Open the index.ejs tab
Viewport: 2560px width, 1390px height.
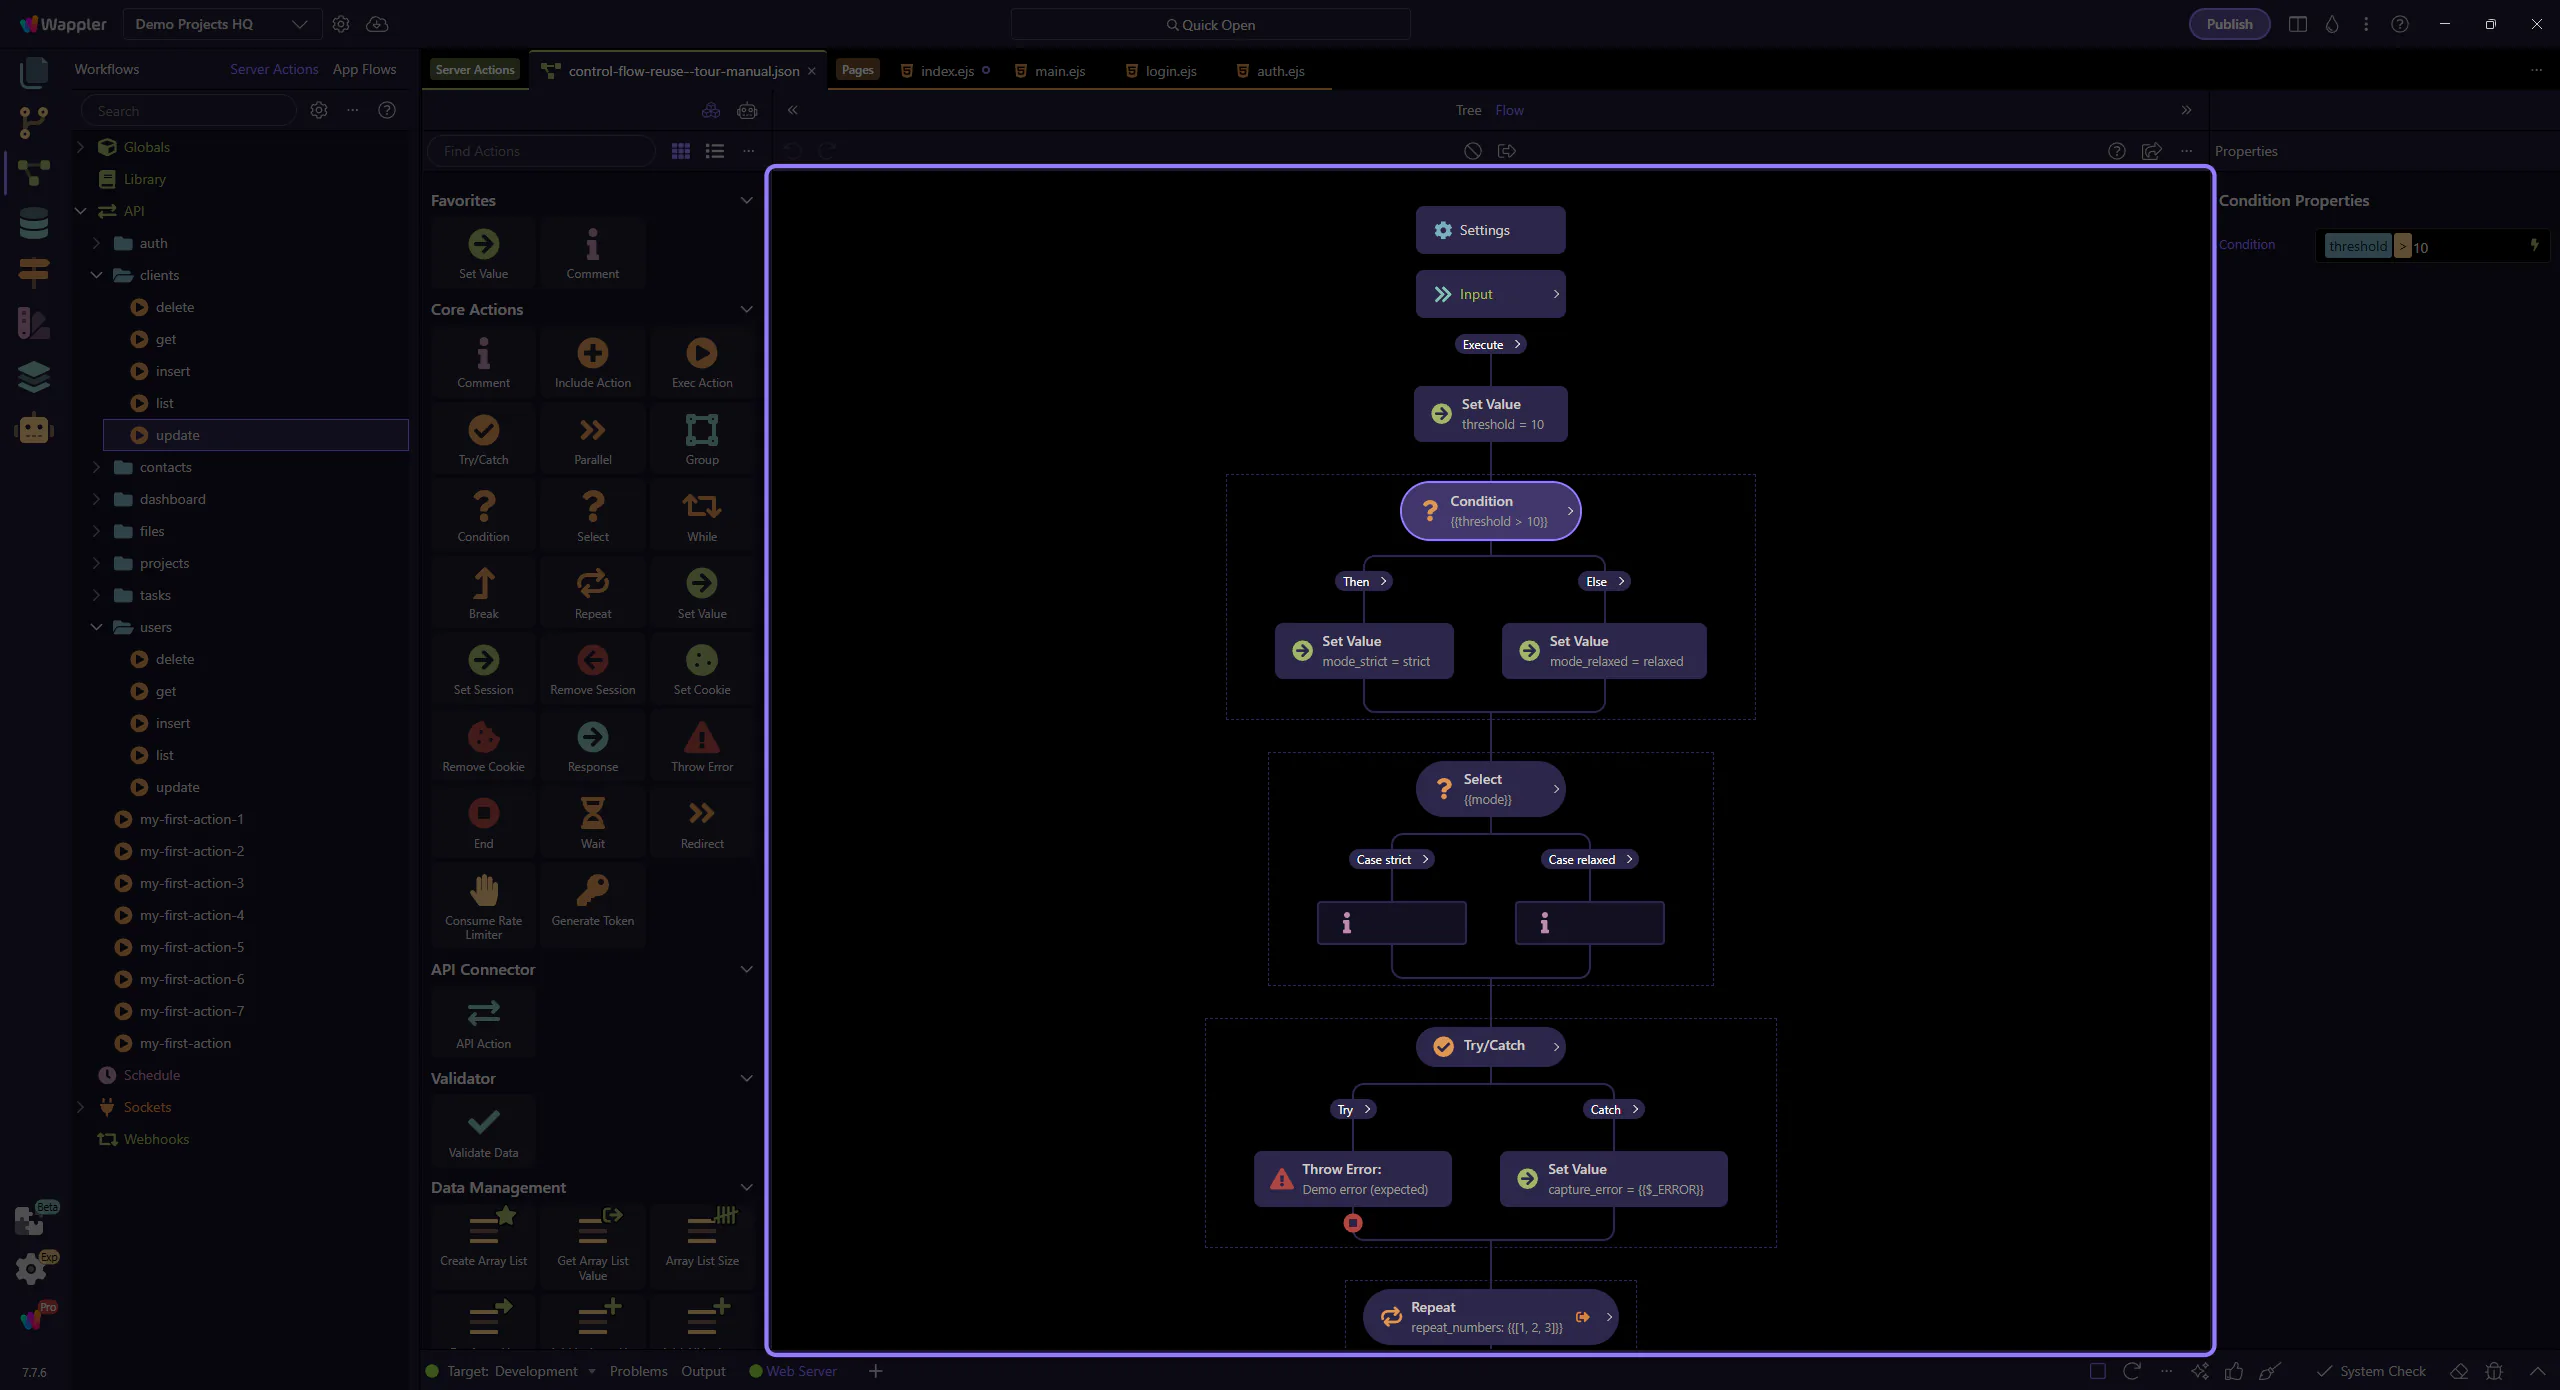[946, 71]
